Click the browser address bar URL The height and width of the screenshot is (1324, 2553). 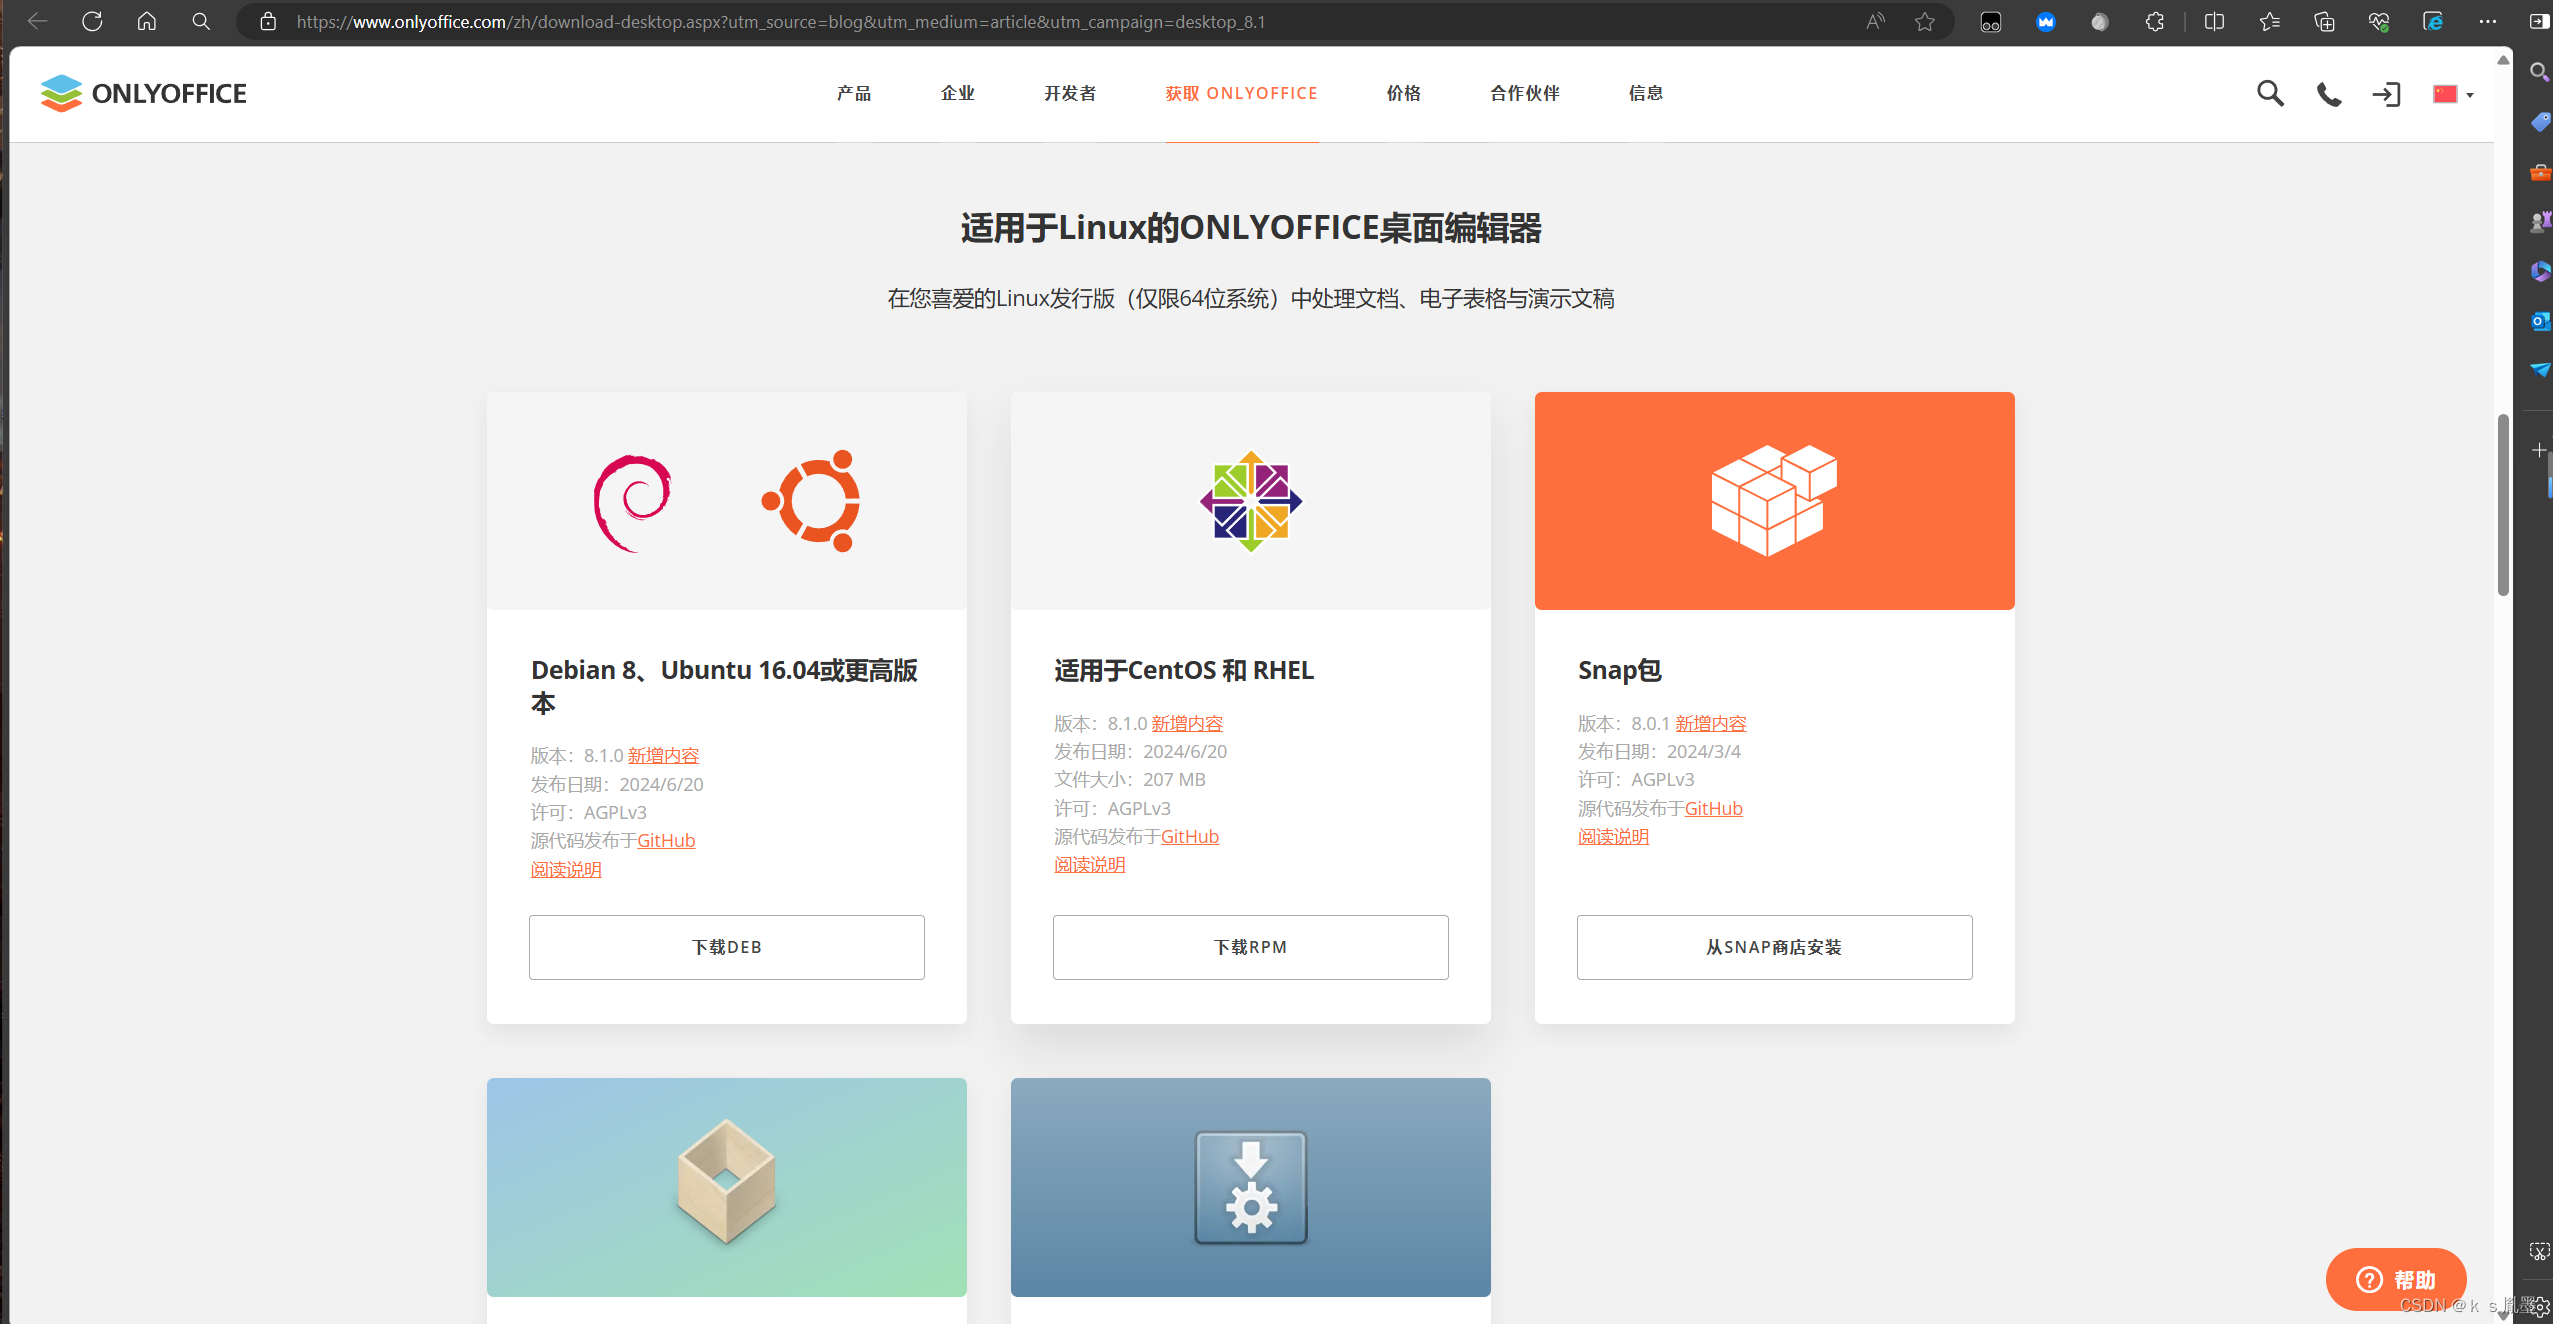coord(780,21)
